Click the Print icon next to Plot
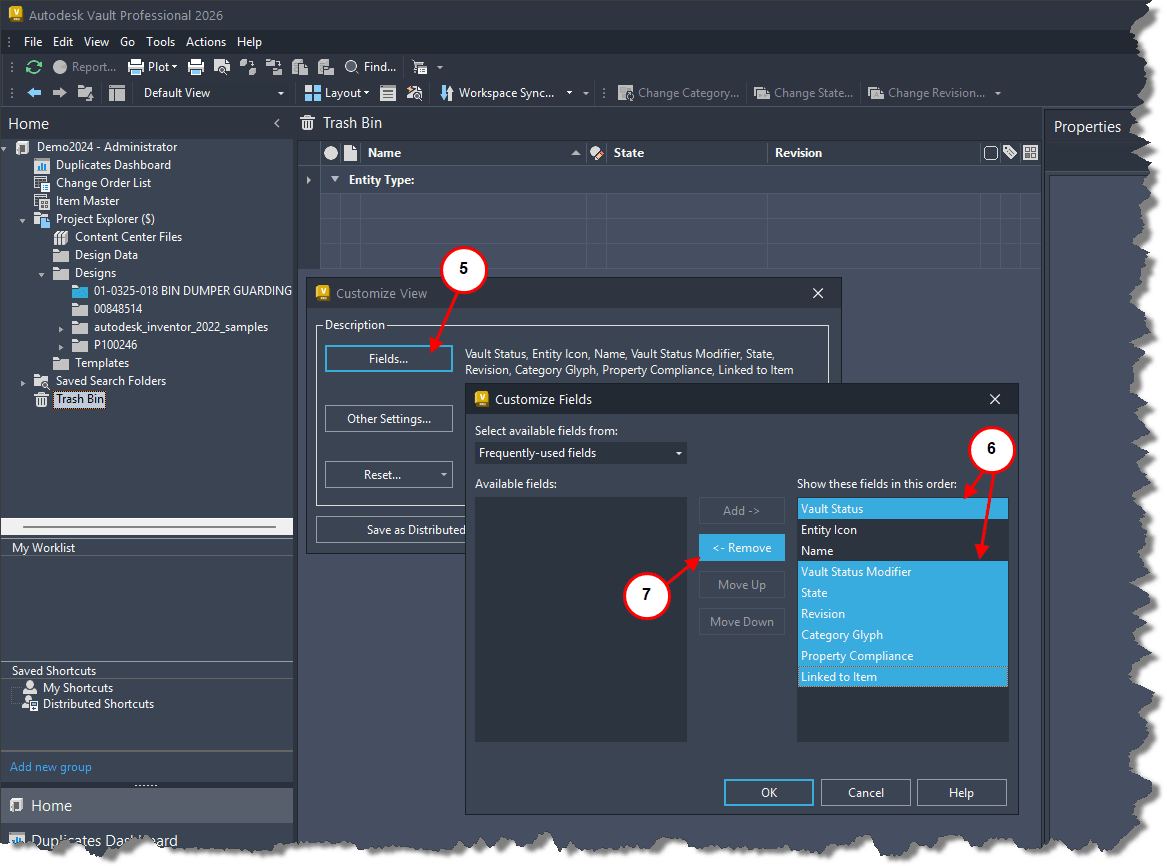The image size is (1167, 866). (196, 67)
